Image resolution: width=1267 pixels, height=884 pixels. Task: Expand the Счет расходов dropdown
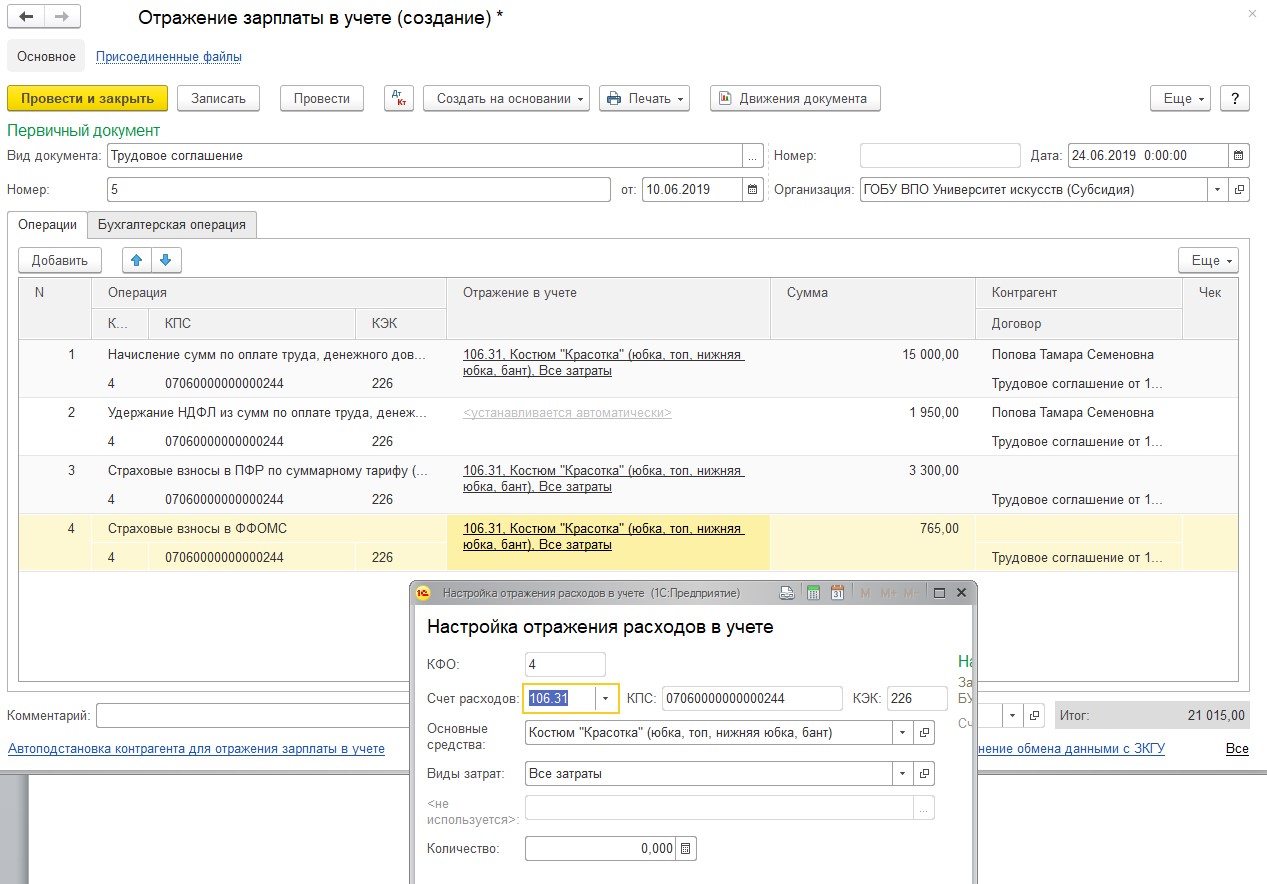click(x=606, y=698)
